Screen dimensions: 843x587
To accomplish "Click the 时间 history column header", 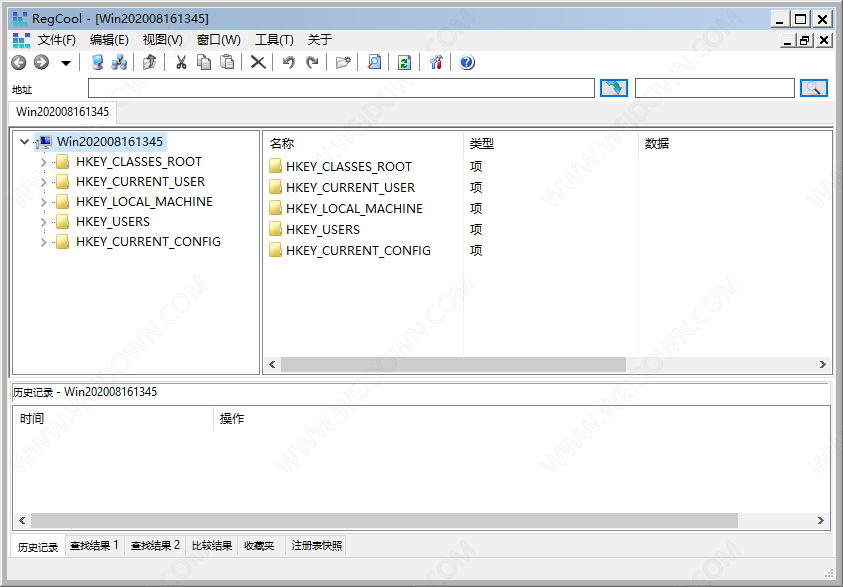I will (x=112, y=419).
